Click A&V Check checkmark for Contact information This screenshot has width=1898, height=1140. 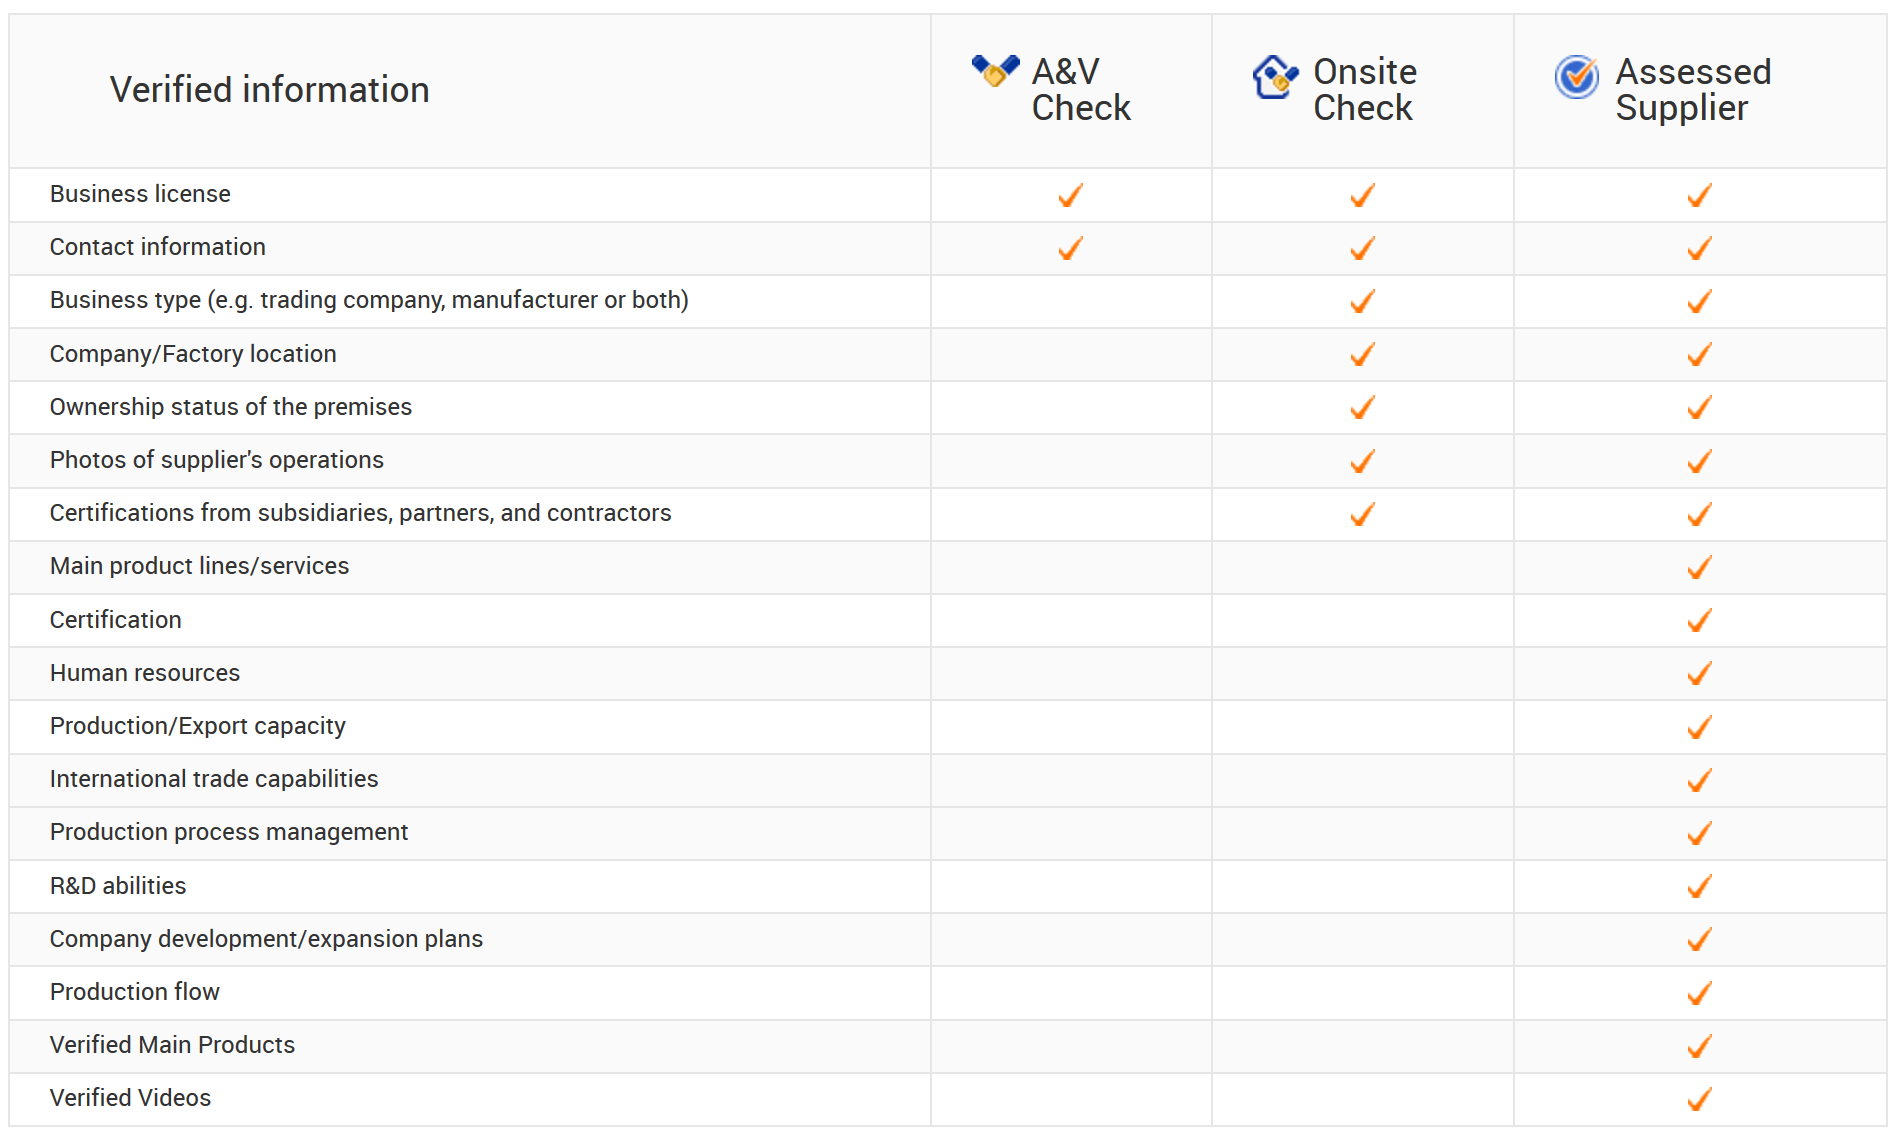1071,248
